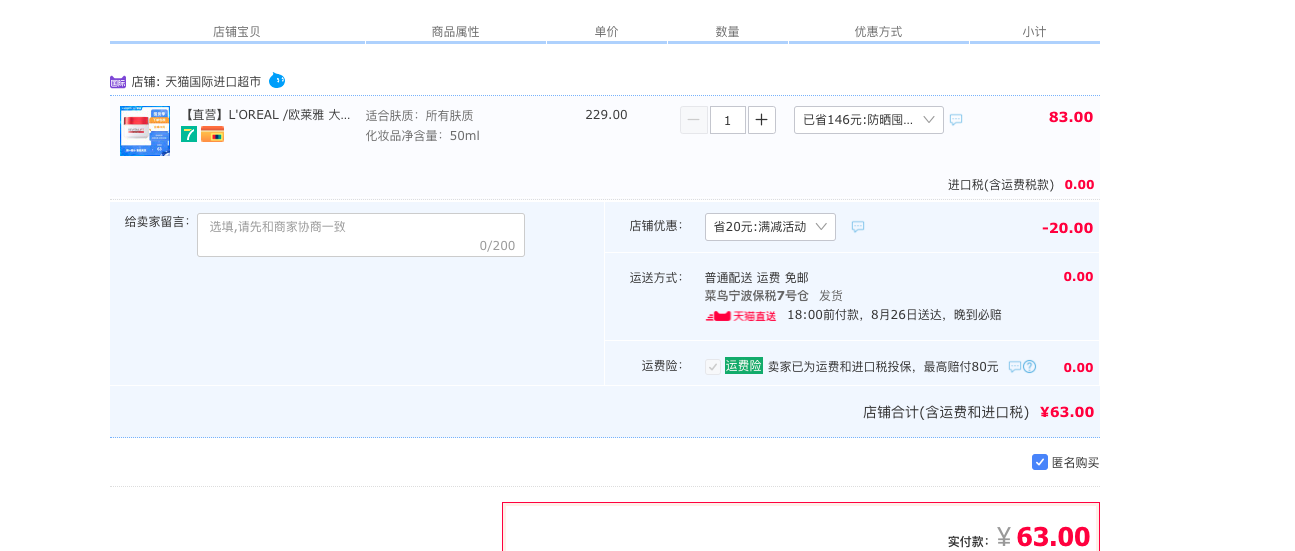Open the L'OREAL product title link

tap(266, 114)
